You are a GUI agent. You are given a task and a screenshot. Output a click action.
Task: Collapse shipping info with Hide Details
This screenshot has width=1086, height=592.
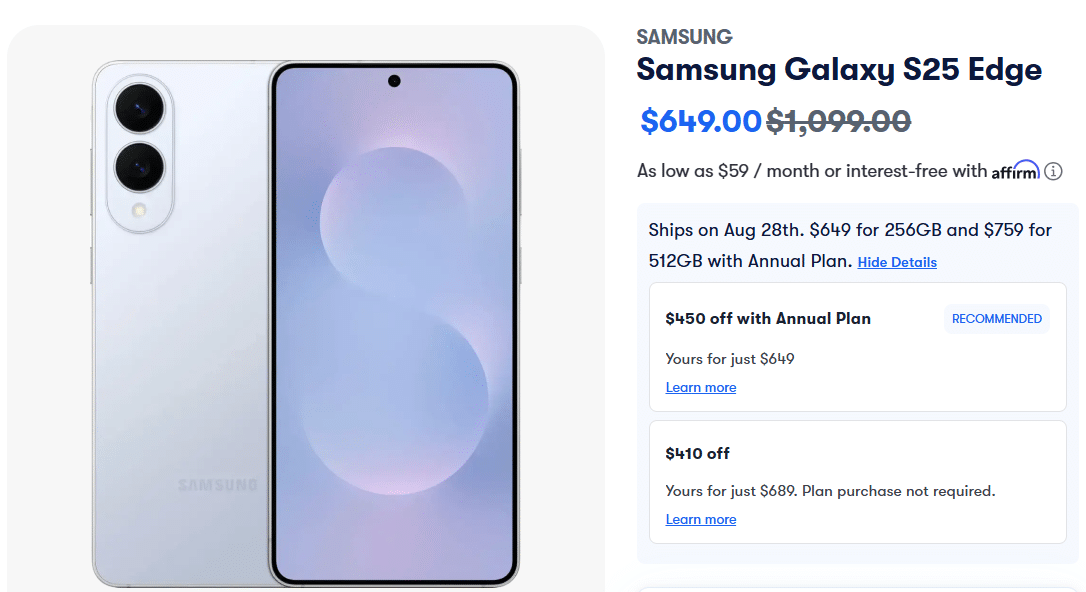pyautogui.click(x=897, y=262)
